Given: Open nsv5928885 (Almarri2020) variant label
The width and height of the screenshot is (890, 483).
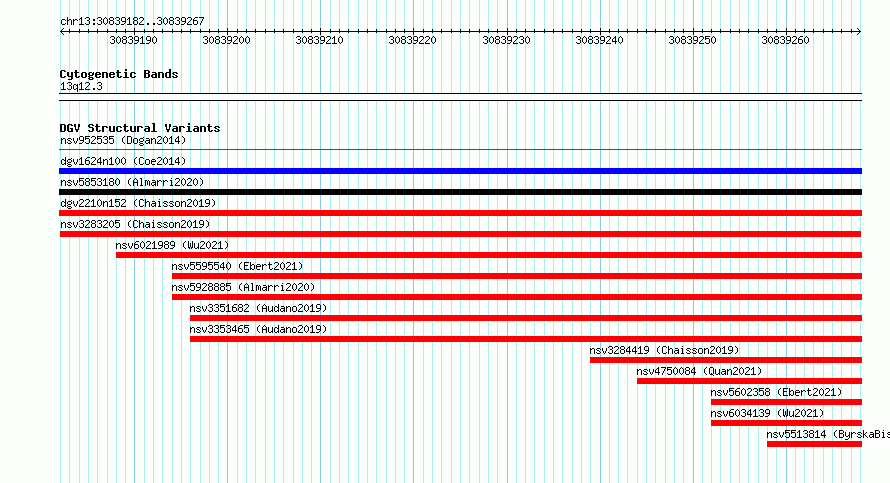Looking at the screenshot, I should coord(244,287).
